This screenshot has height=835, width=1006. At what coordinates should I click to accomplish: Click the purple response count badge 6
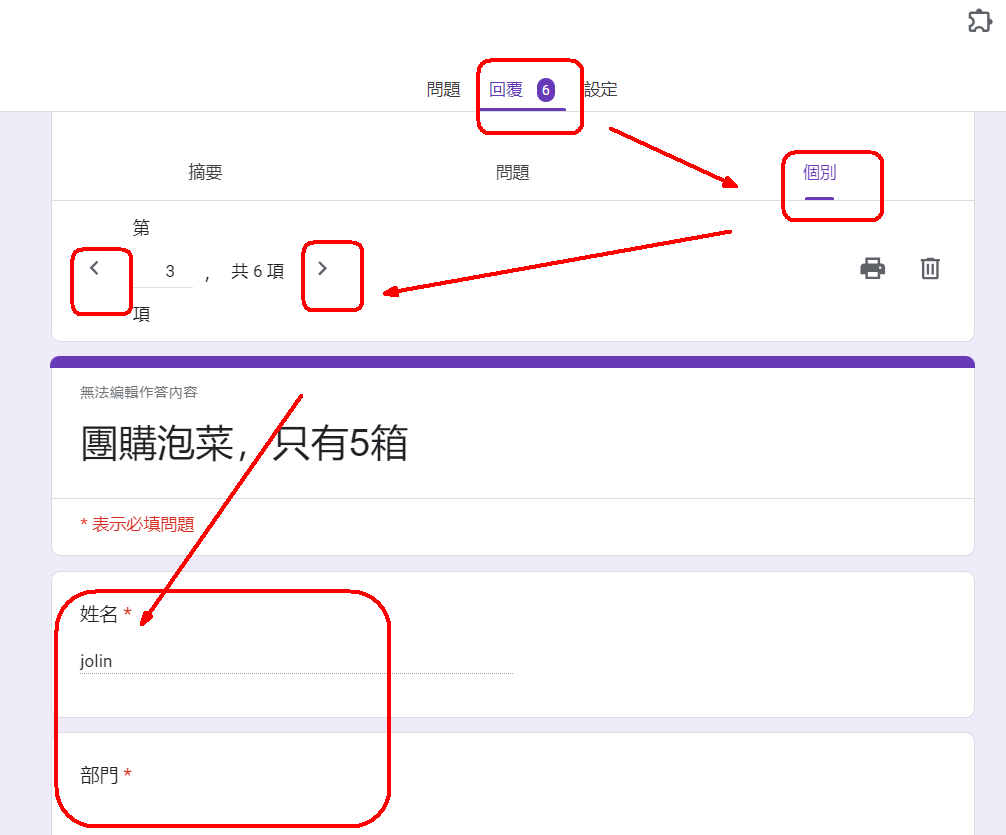click(545, 90)
